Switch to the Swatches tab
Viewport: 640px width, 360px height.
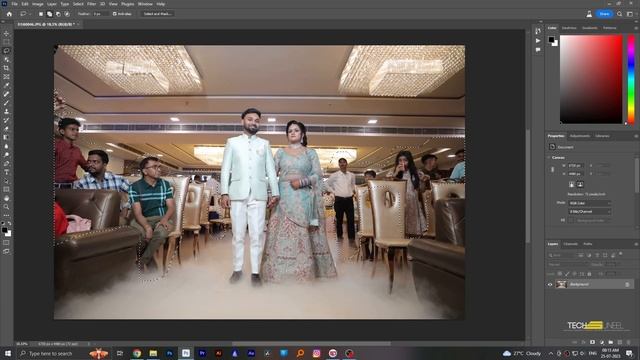coord(569,28)
